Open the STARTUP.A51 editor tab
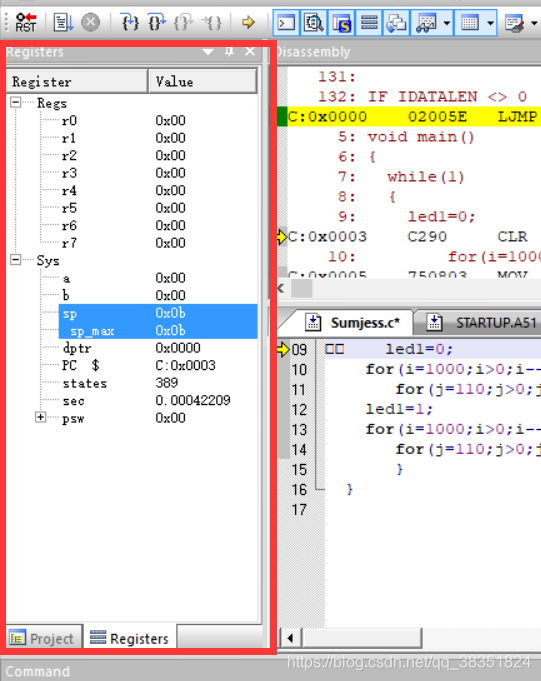This screenshot has height=681, width=541. point(481,322)
